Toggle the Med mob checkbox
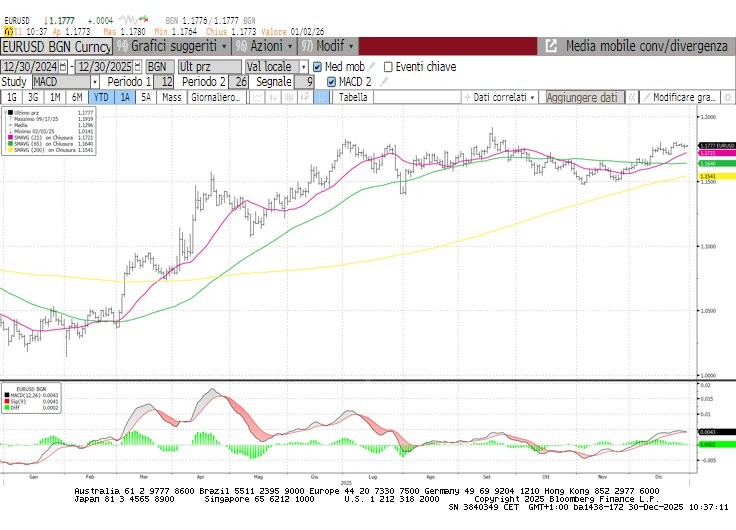 click(317, 67)
